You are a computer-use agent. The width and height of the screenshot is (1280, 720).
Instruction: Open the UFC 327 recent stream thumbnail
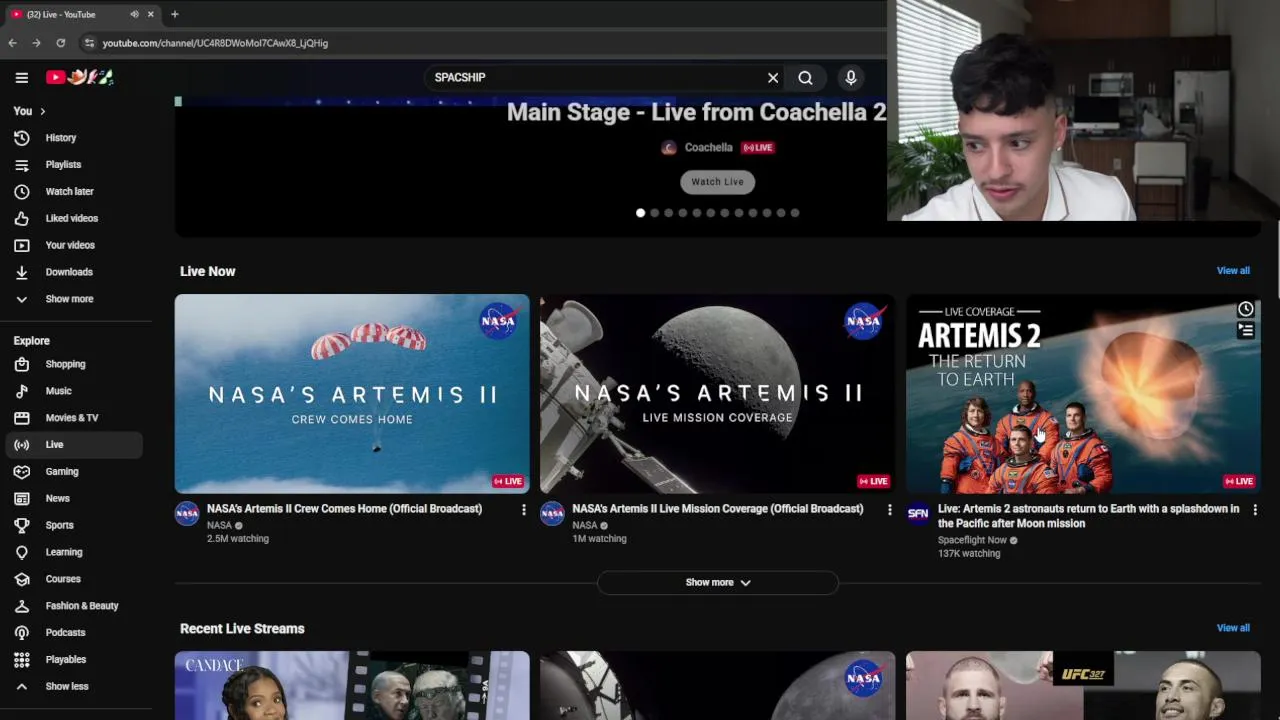coord(1083,686)
